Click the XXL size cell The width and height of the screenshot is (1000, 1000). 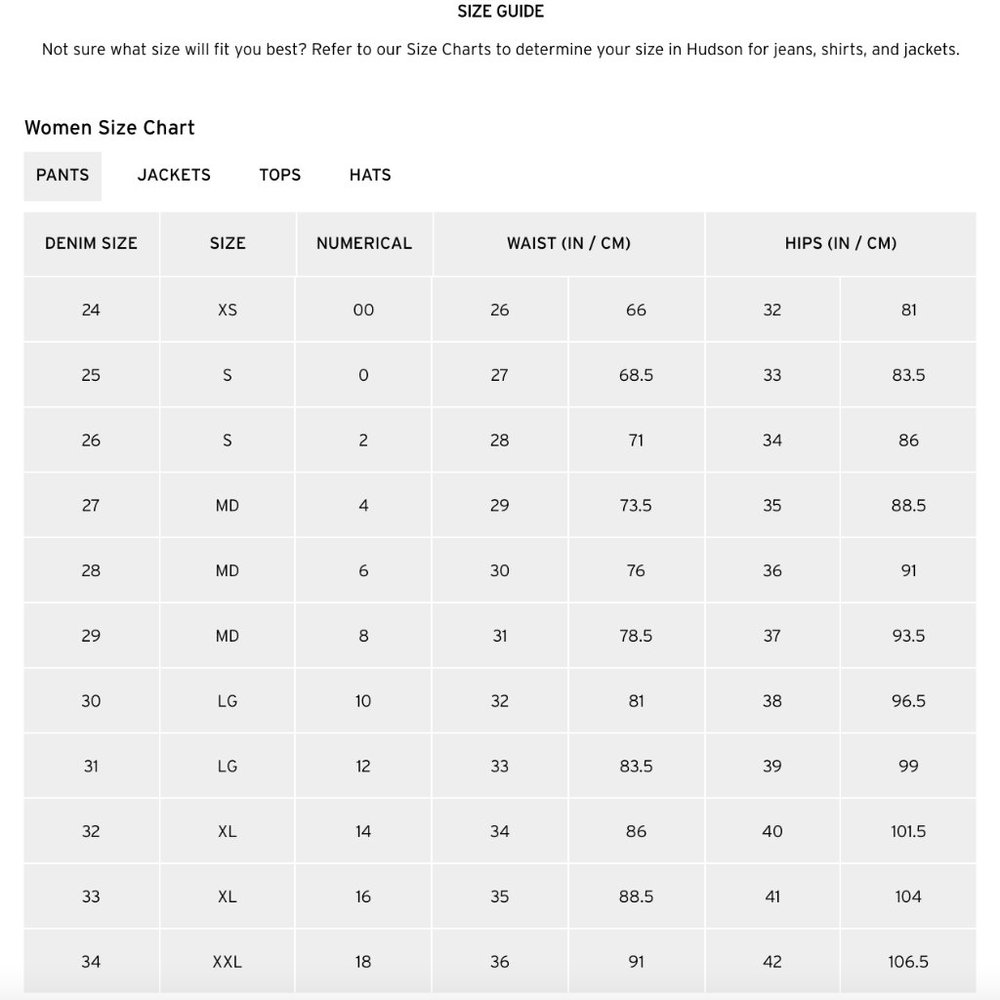(228, 962)
